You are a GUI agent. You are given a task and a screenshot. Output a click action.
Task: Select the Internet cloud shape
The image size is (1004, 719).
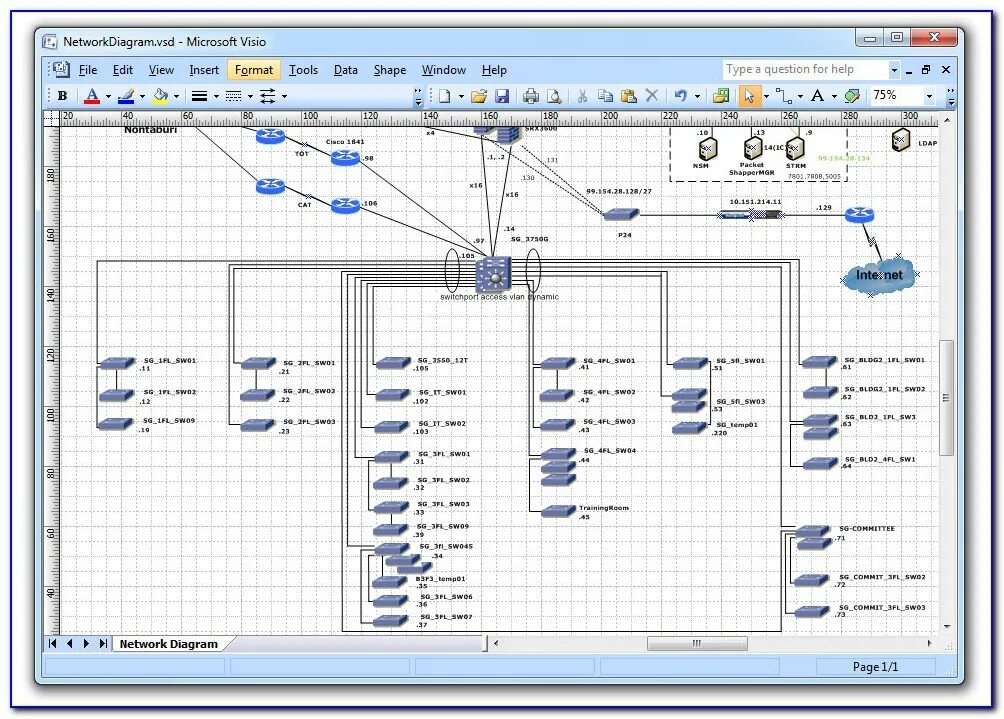pos(878,275)
